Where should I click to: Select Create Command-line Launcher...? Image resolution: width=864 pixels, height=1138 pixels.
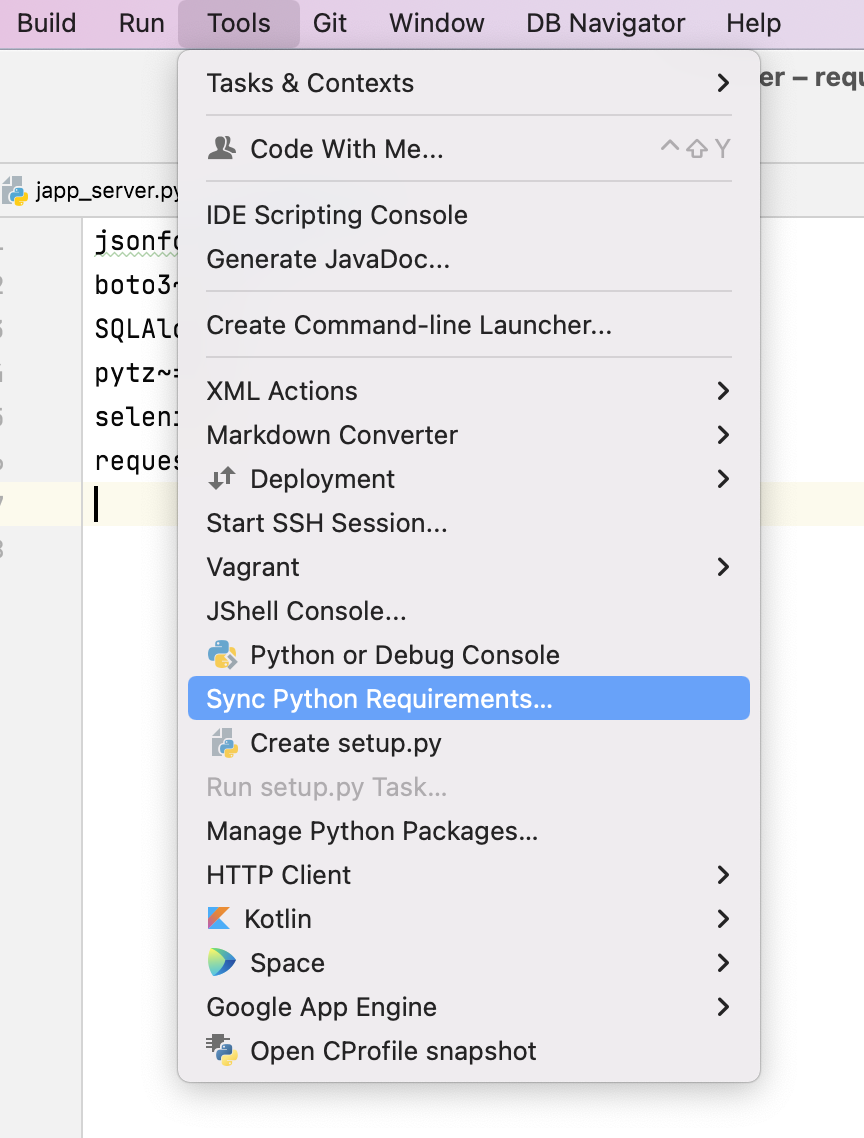469,324
